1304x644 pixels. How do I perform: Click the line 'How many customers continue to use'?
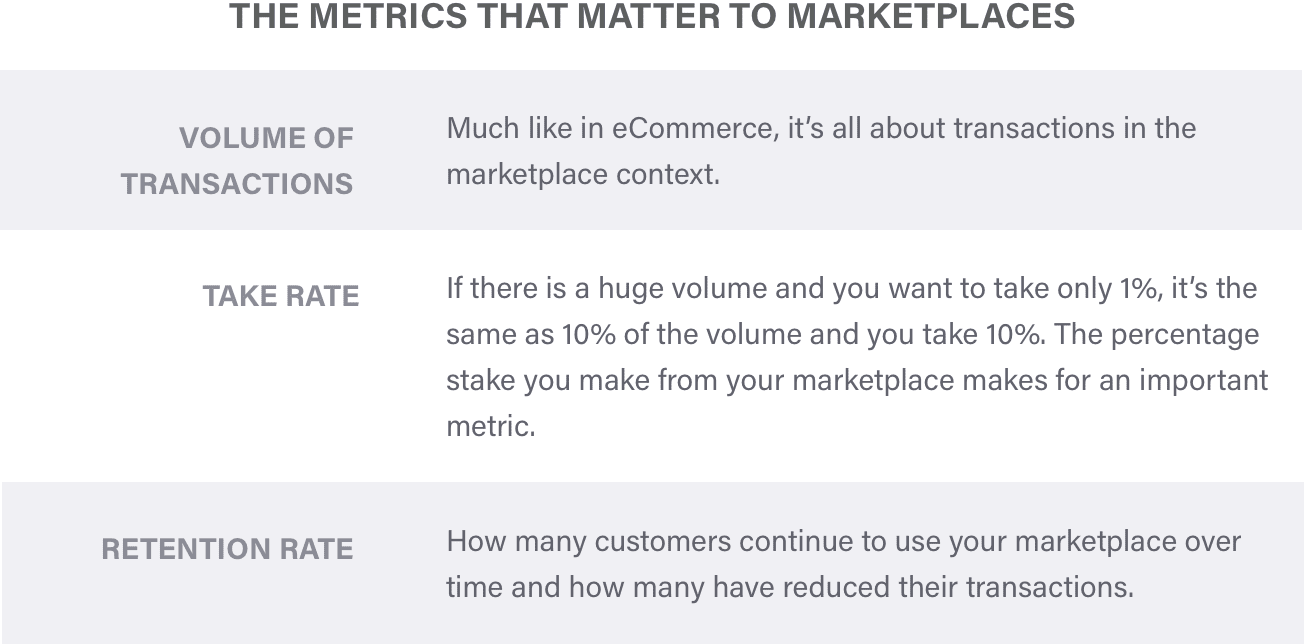click(843, 541)
